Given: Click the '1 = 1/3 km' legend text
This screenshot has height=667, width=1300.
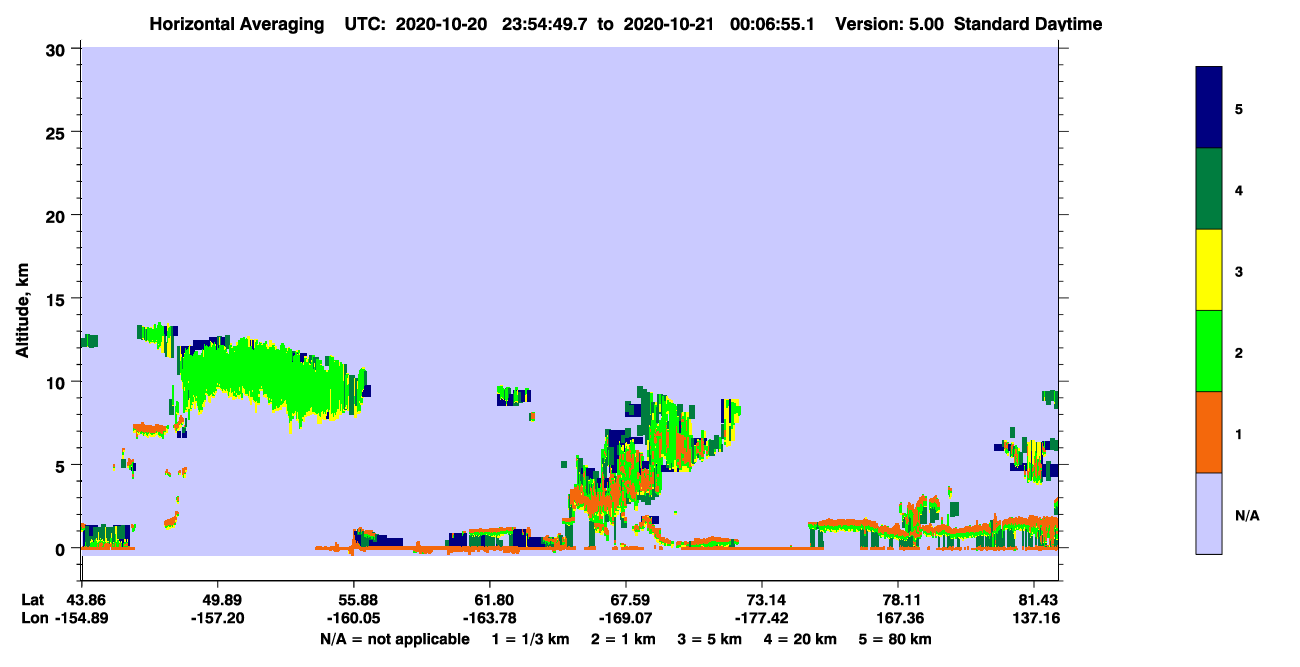Looking at the screenshot, I should (x=531, y=639).
